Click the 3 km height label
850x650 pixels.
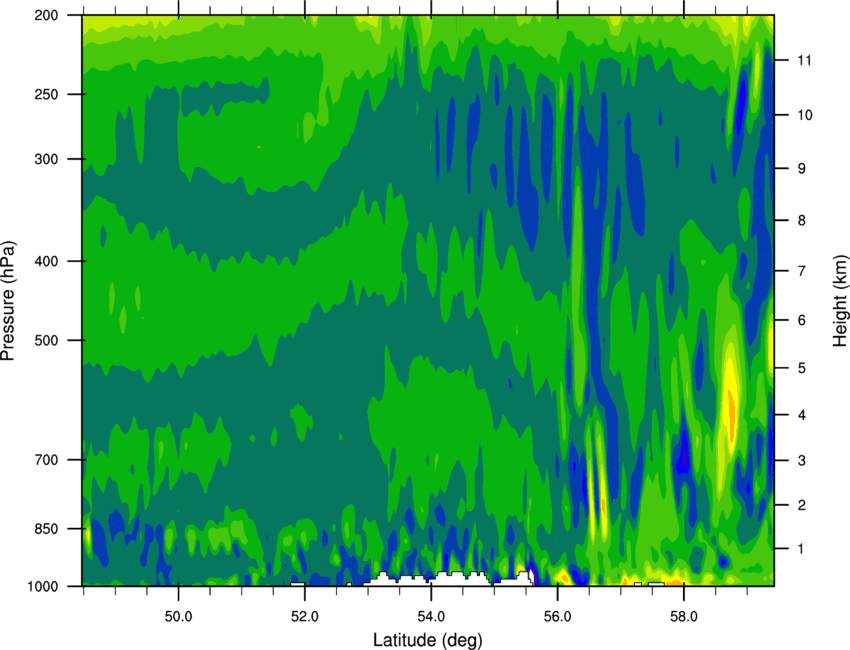pos(801,460)
